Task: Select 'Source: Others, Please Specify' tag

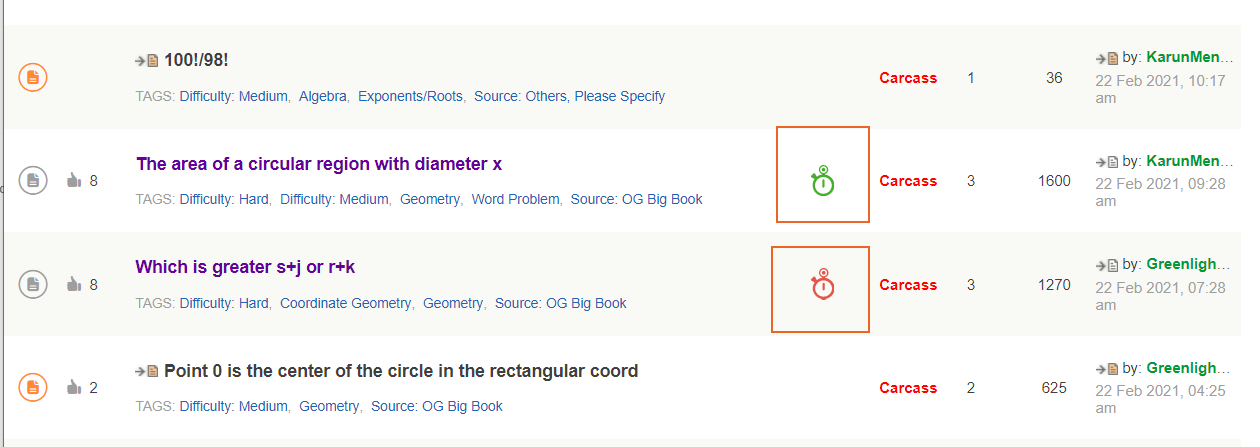Action: pos(569,97)
